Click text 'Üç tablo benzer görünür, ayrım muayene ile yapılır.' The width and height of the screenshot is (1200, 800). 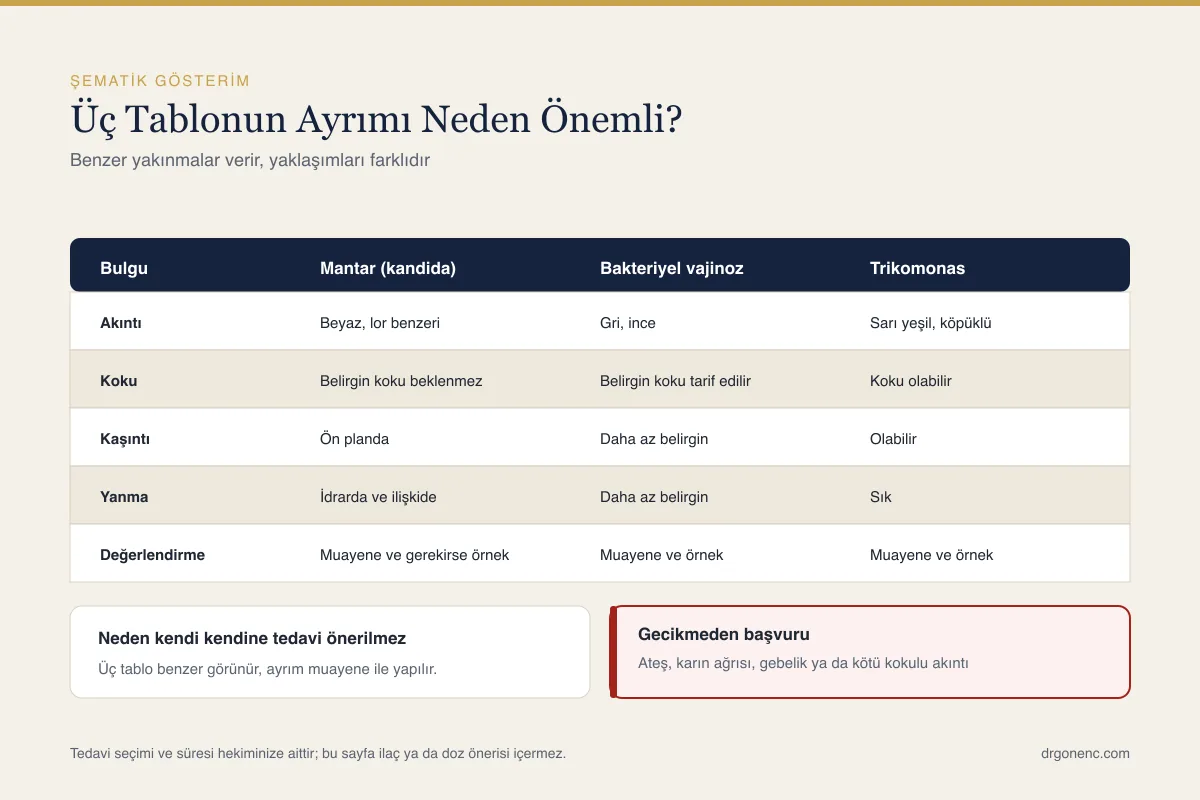[267, 669]
